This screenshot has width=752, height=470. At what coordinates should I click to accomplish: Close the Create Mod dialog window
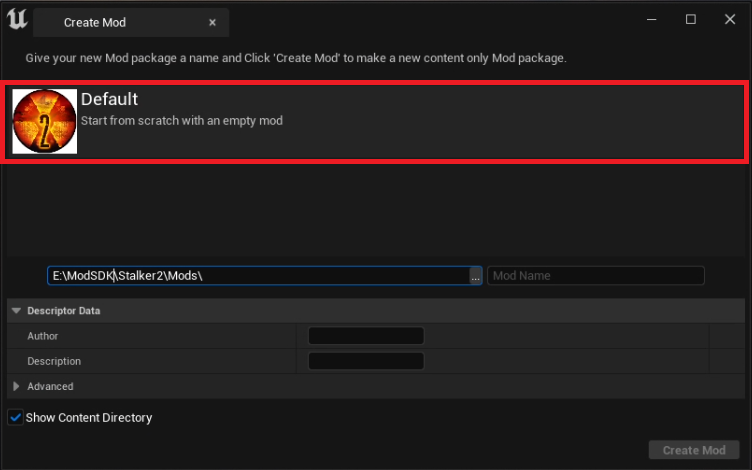[x=727, y=20]
